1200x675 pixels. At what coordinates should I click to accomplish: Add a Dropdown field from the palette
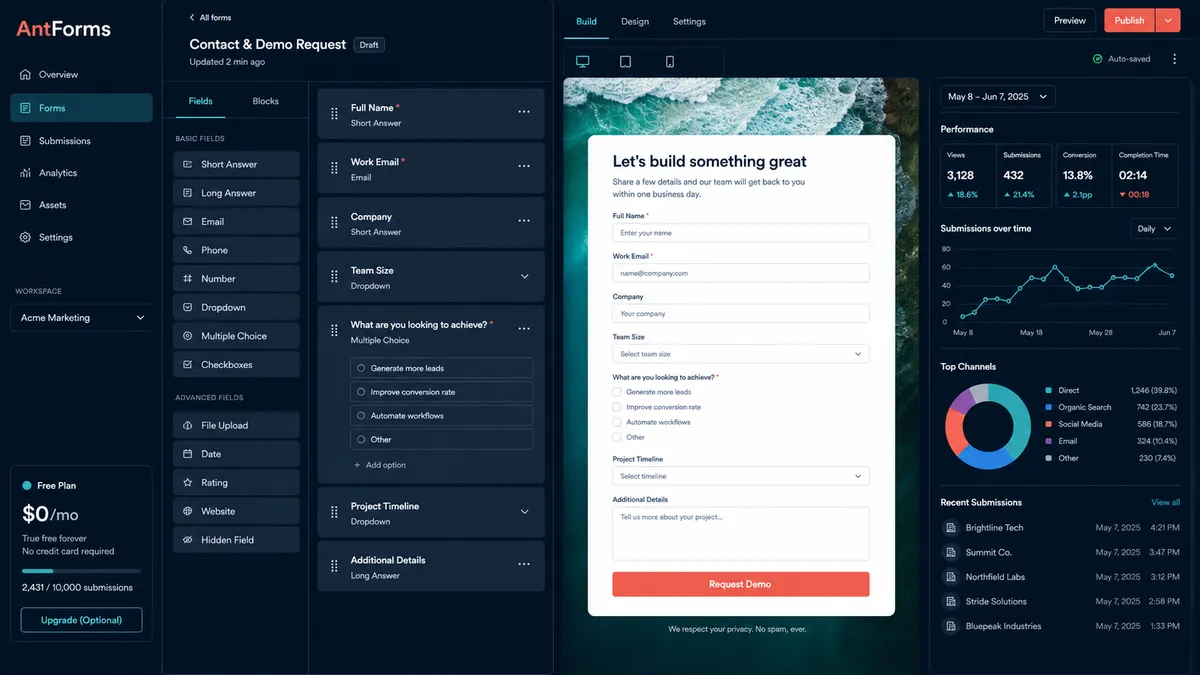tap(236, 307)
